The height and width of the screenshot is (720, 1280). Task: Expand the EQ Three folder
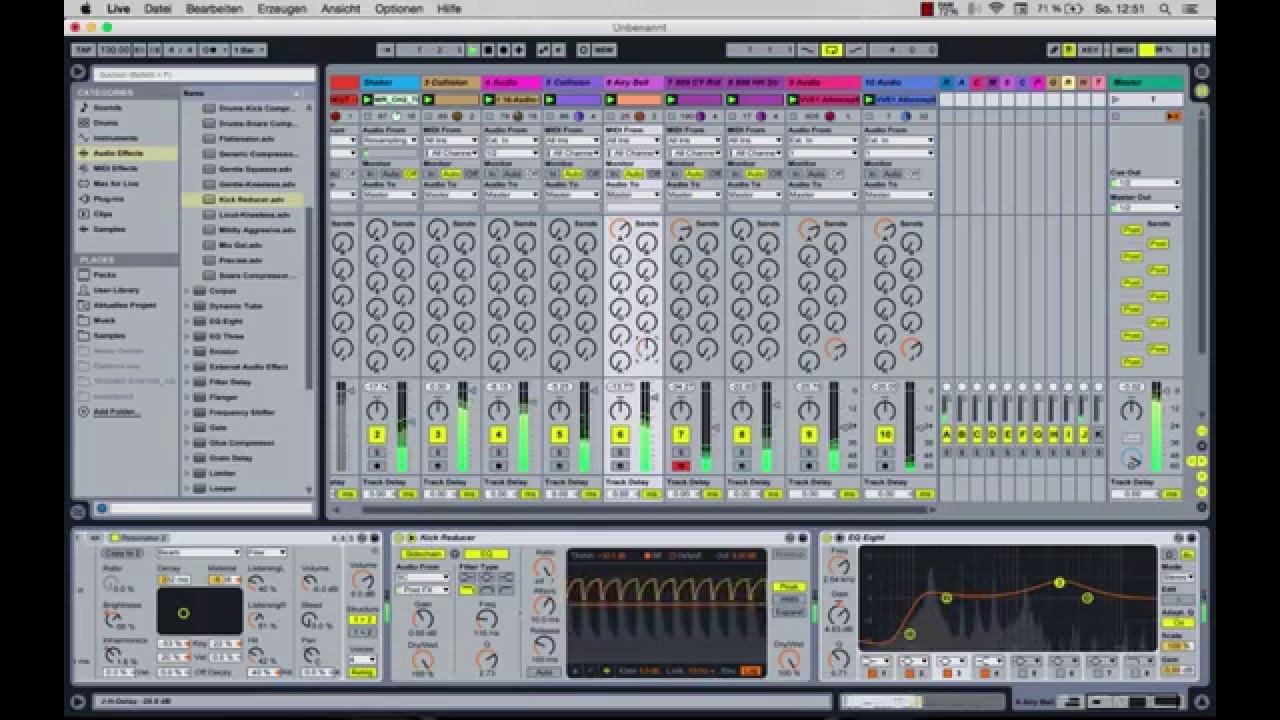pos(187,336)
